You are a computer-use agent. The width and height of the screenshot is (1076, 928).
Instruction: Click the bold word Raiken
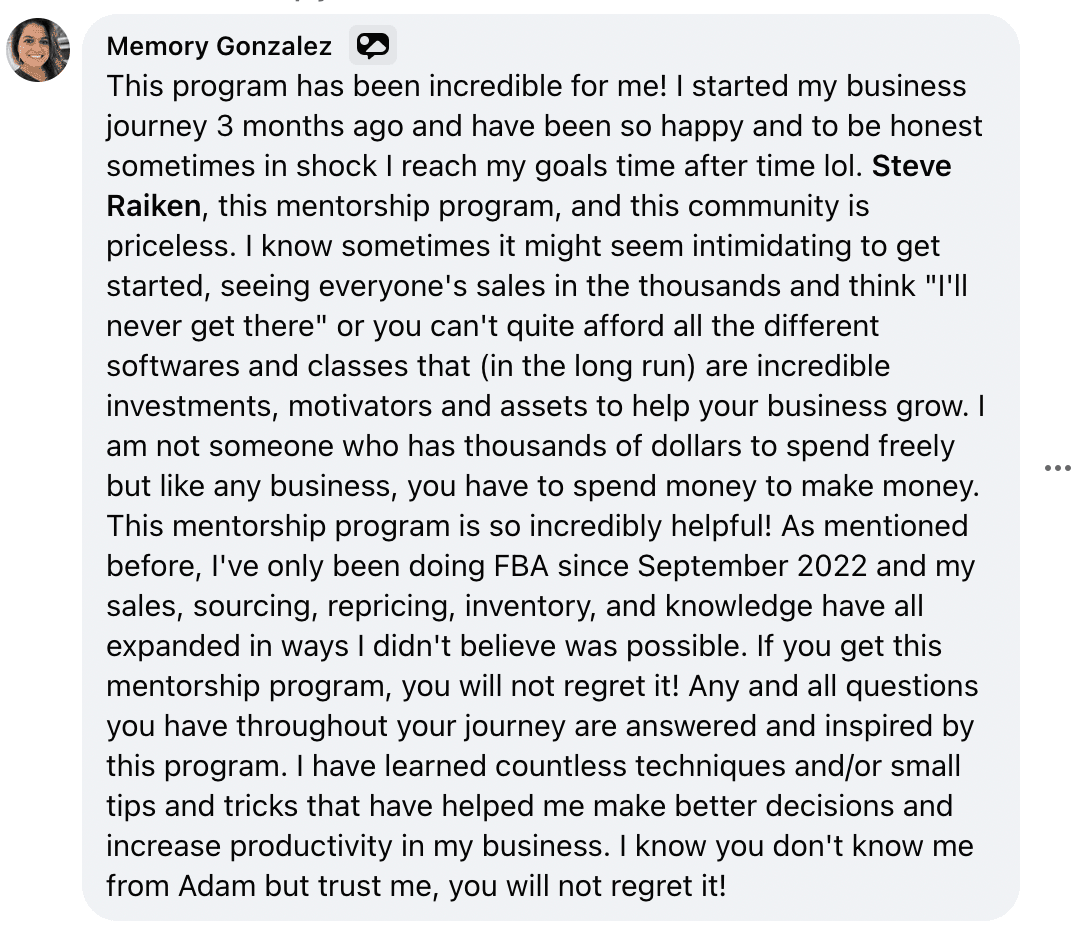point(154,206)
